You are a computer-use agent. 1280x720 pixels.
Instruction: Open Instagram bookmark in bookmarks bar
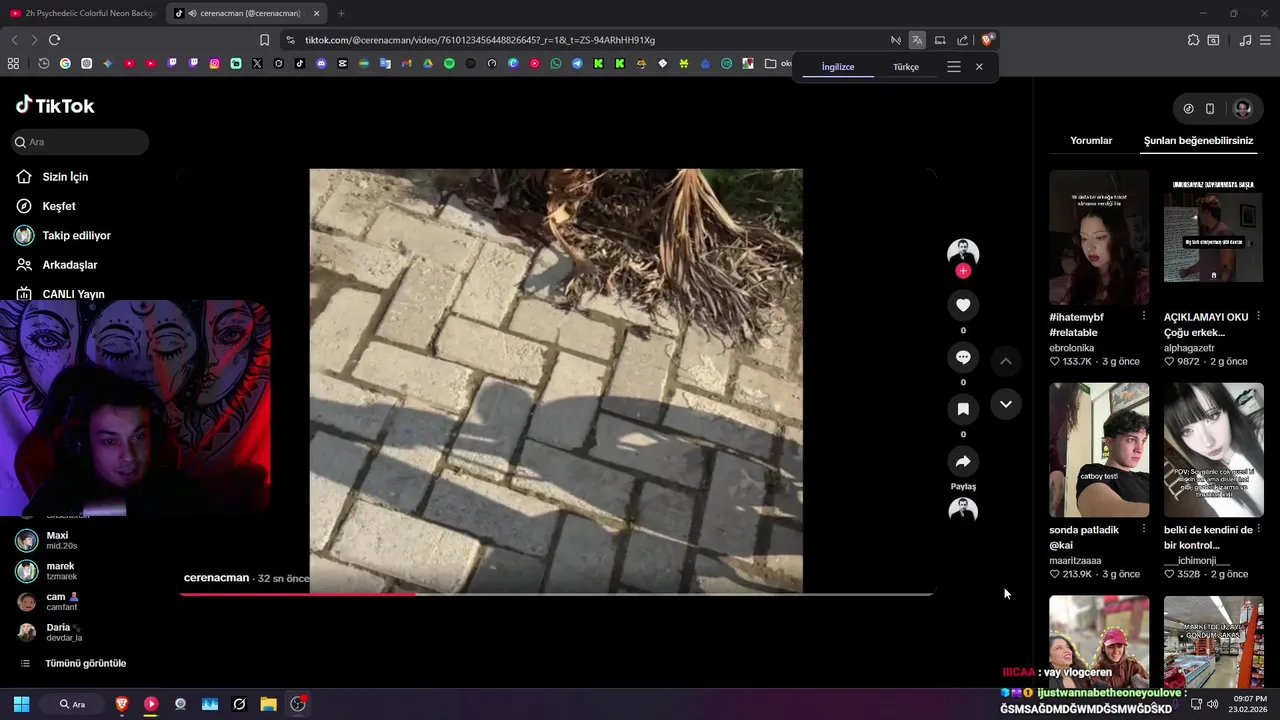point(214,64)
